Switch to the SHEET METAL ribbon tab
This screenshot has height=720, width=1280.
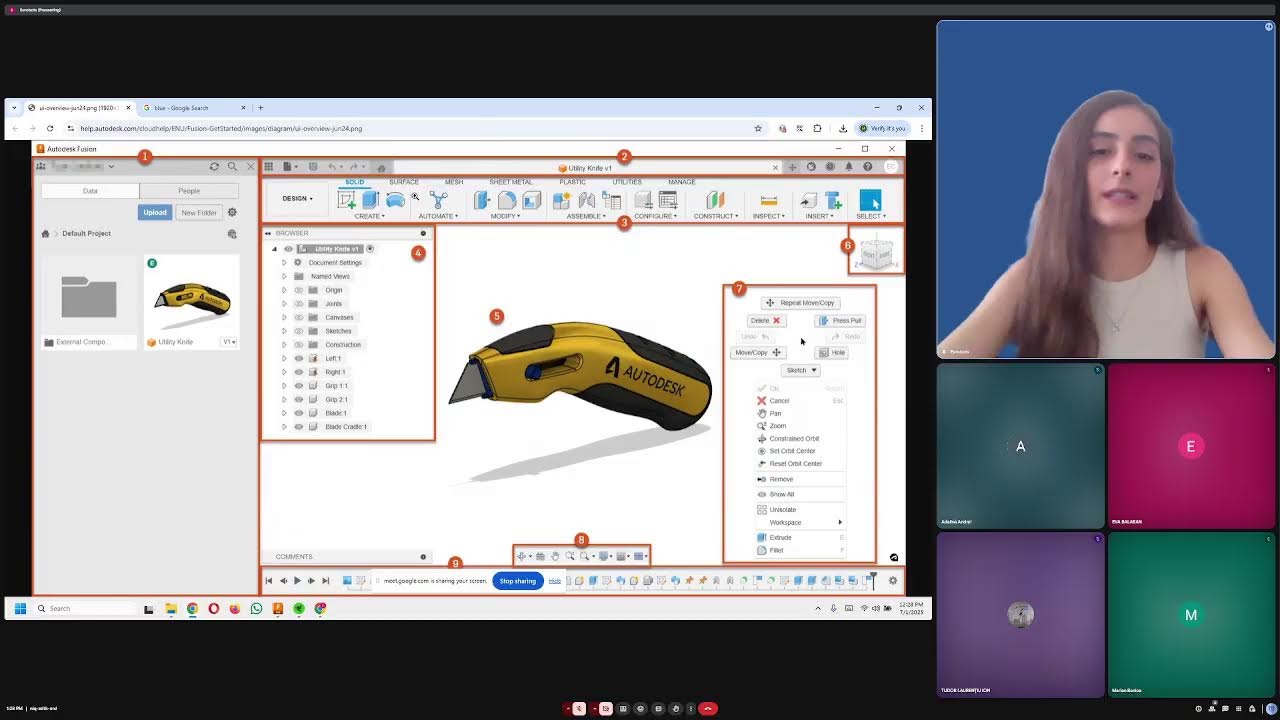click(x=510, y=182)
